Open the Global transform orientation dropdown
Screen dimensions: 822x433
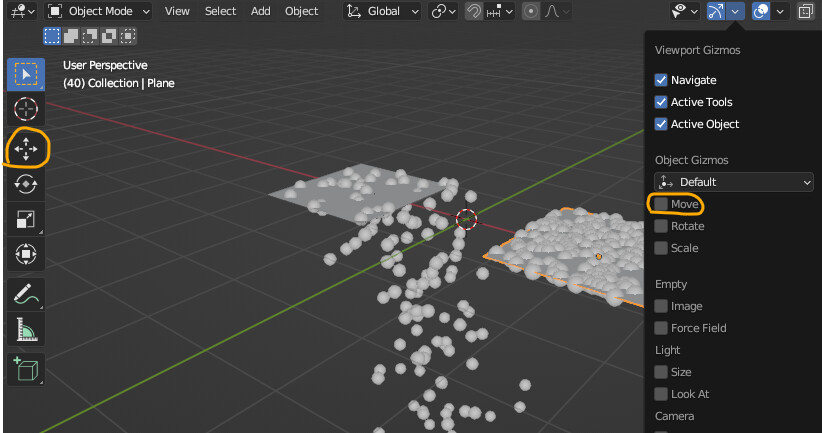[x=382, y=11]
